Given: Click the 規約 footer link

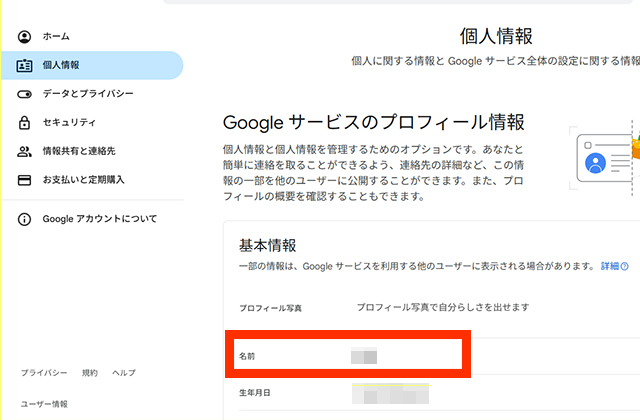Looking at the screenshot, I should point(90,373).
